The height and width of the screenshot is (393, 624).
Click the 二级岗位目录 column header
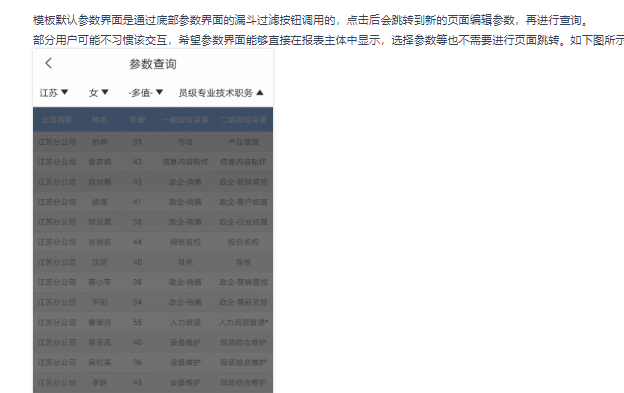click(x=244, y=120)
